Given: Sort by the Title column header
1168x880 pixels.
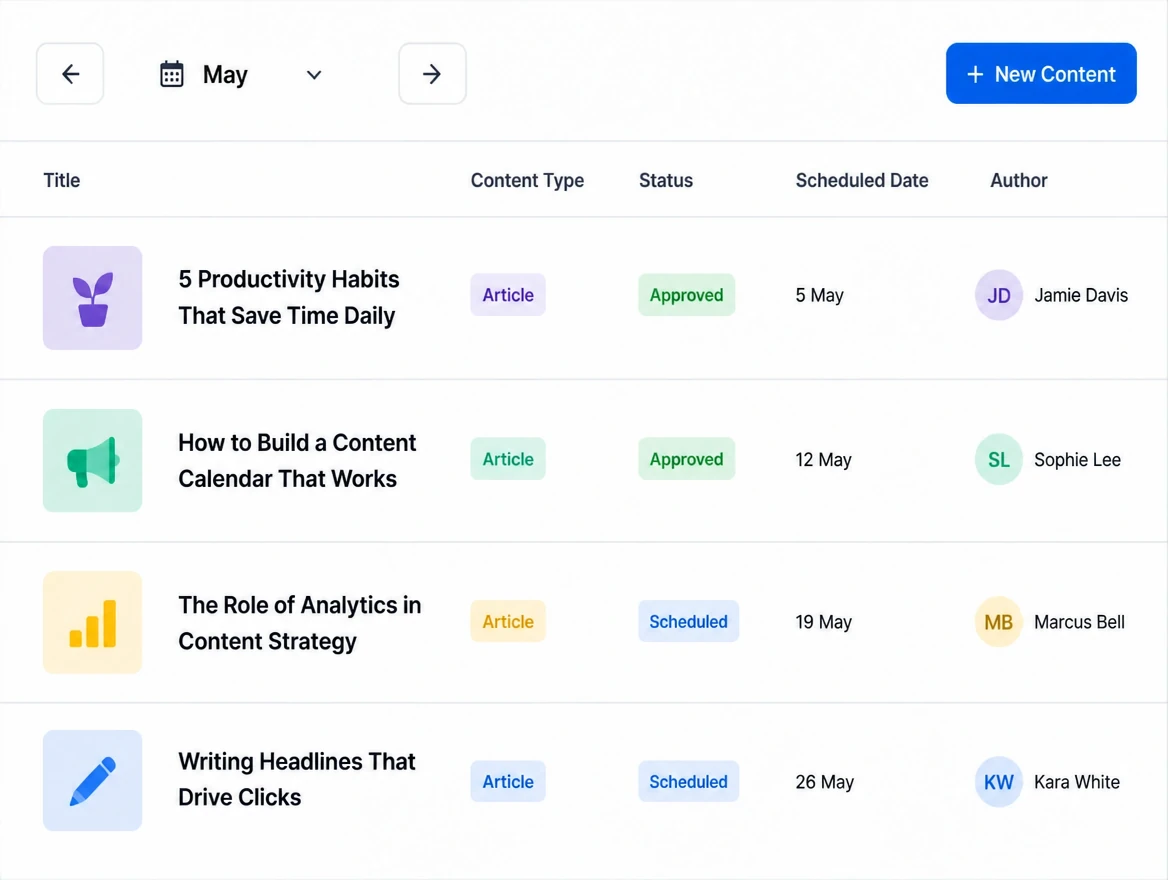Looking at the screenshot, I should tap(62, 180).
